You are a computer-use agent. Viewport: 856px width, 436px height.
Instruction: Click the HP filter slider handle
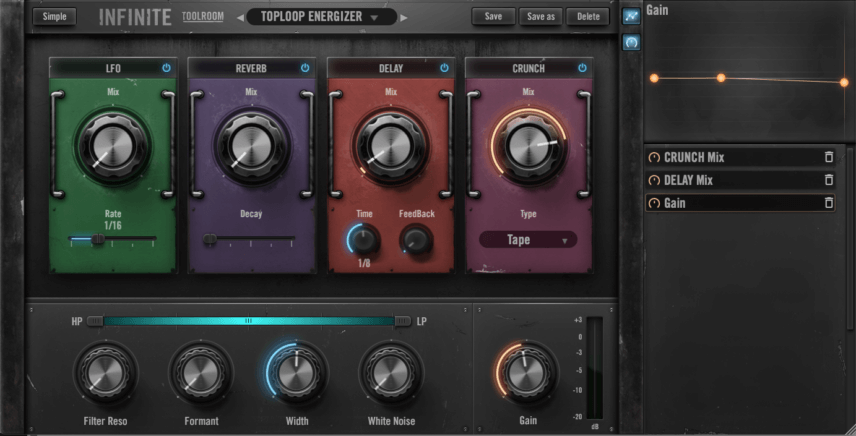pyautogui.click(x=94, y=321)
